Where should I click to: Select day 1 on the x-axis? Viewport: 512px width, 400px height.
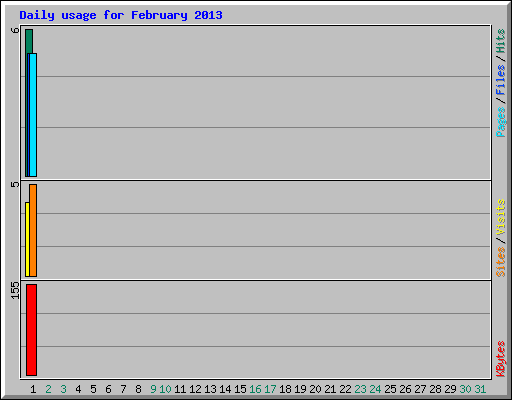point(33,389)
